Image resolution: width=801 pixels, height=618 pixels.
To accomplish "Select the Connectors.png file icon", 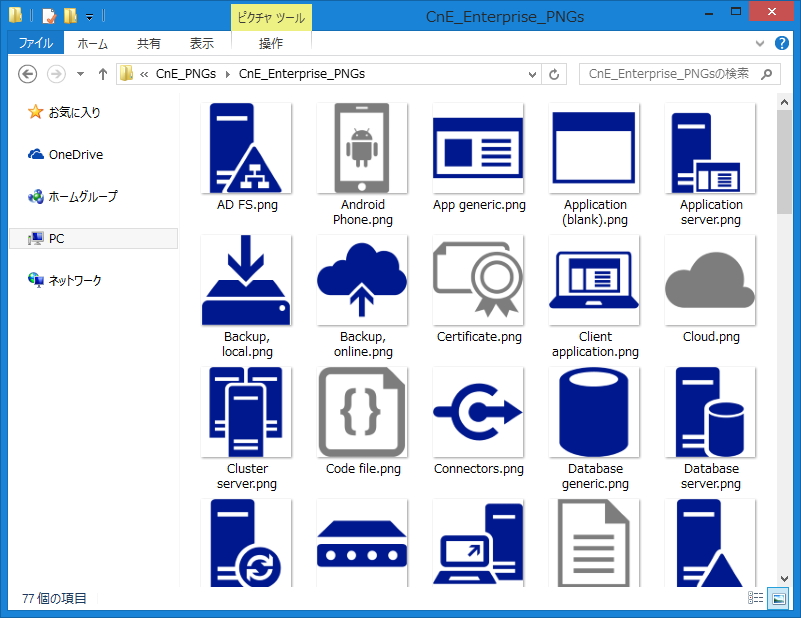I will coord(478,412).
